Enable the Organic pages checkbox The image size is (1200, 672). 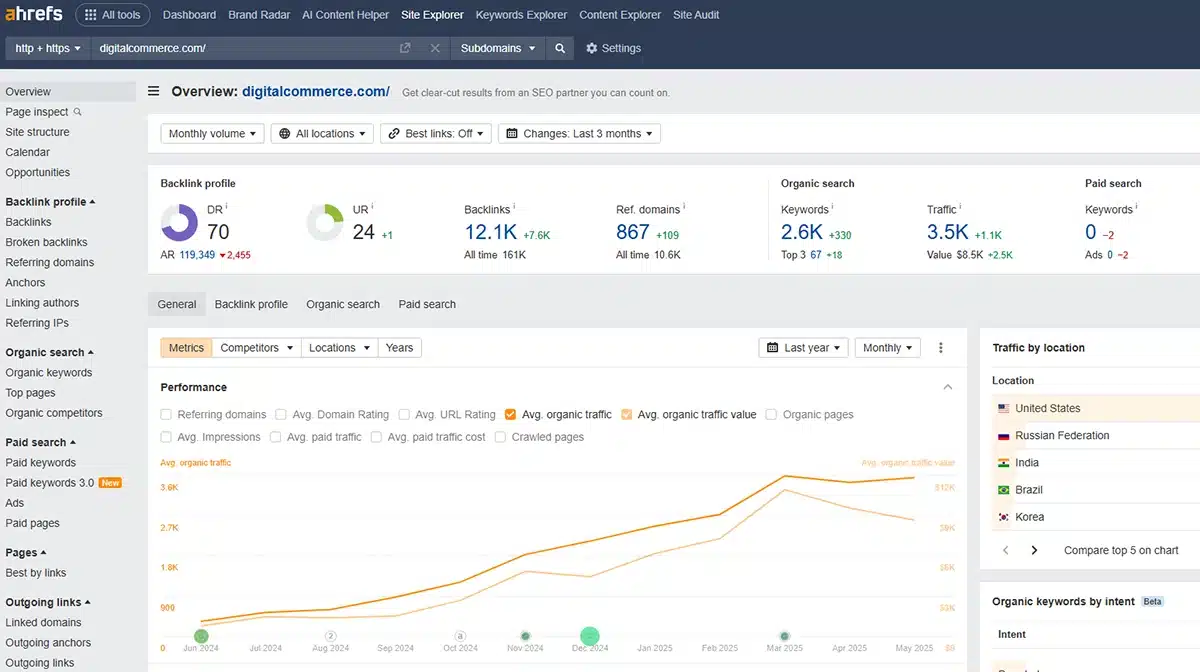tap(772, 414)
